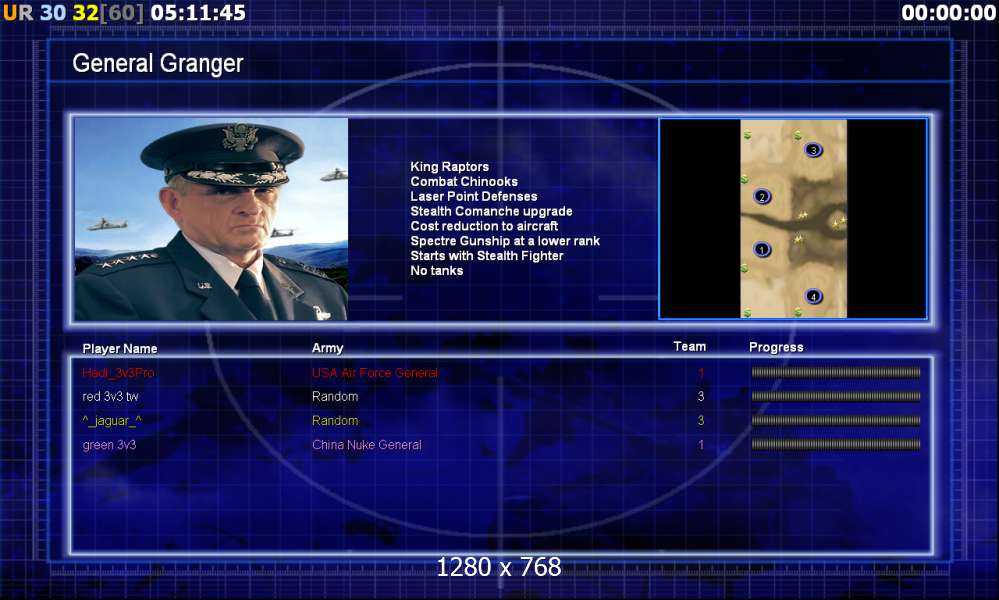Select player ^_jaguar_^
This screenshot has width=999, height=600.
pos(111,420)
